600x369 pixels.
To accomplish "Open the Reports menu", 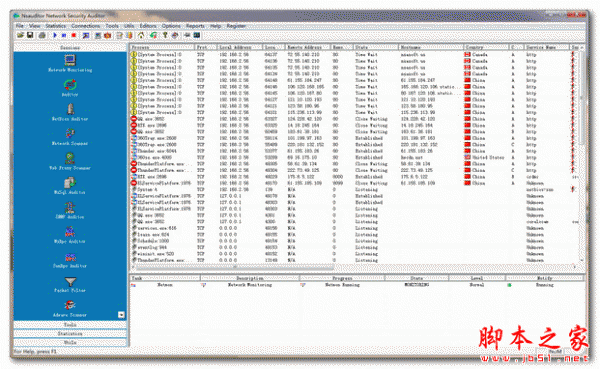I will [195, 26].
